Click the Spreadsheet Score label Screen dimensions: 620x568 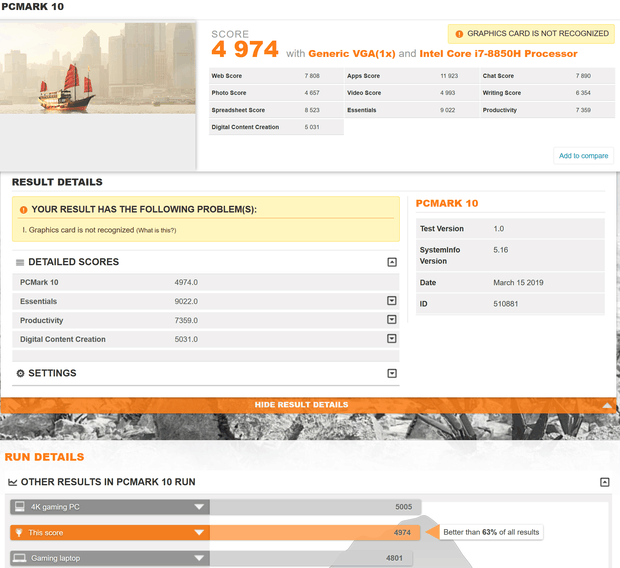[x=238, y=110]
